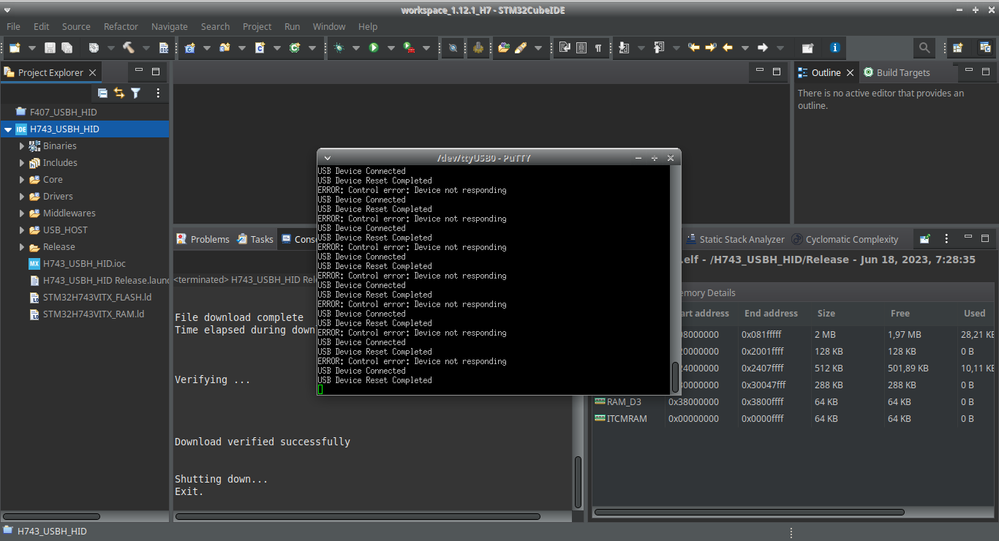The image size is (999, 541).
Task: Click Previous Annotation icon
Action: tap(659, 48)
